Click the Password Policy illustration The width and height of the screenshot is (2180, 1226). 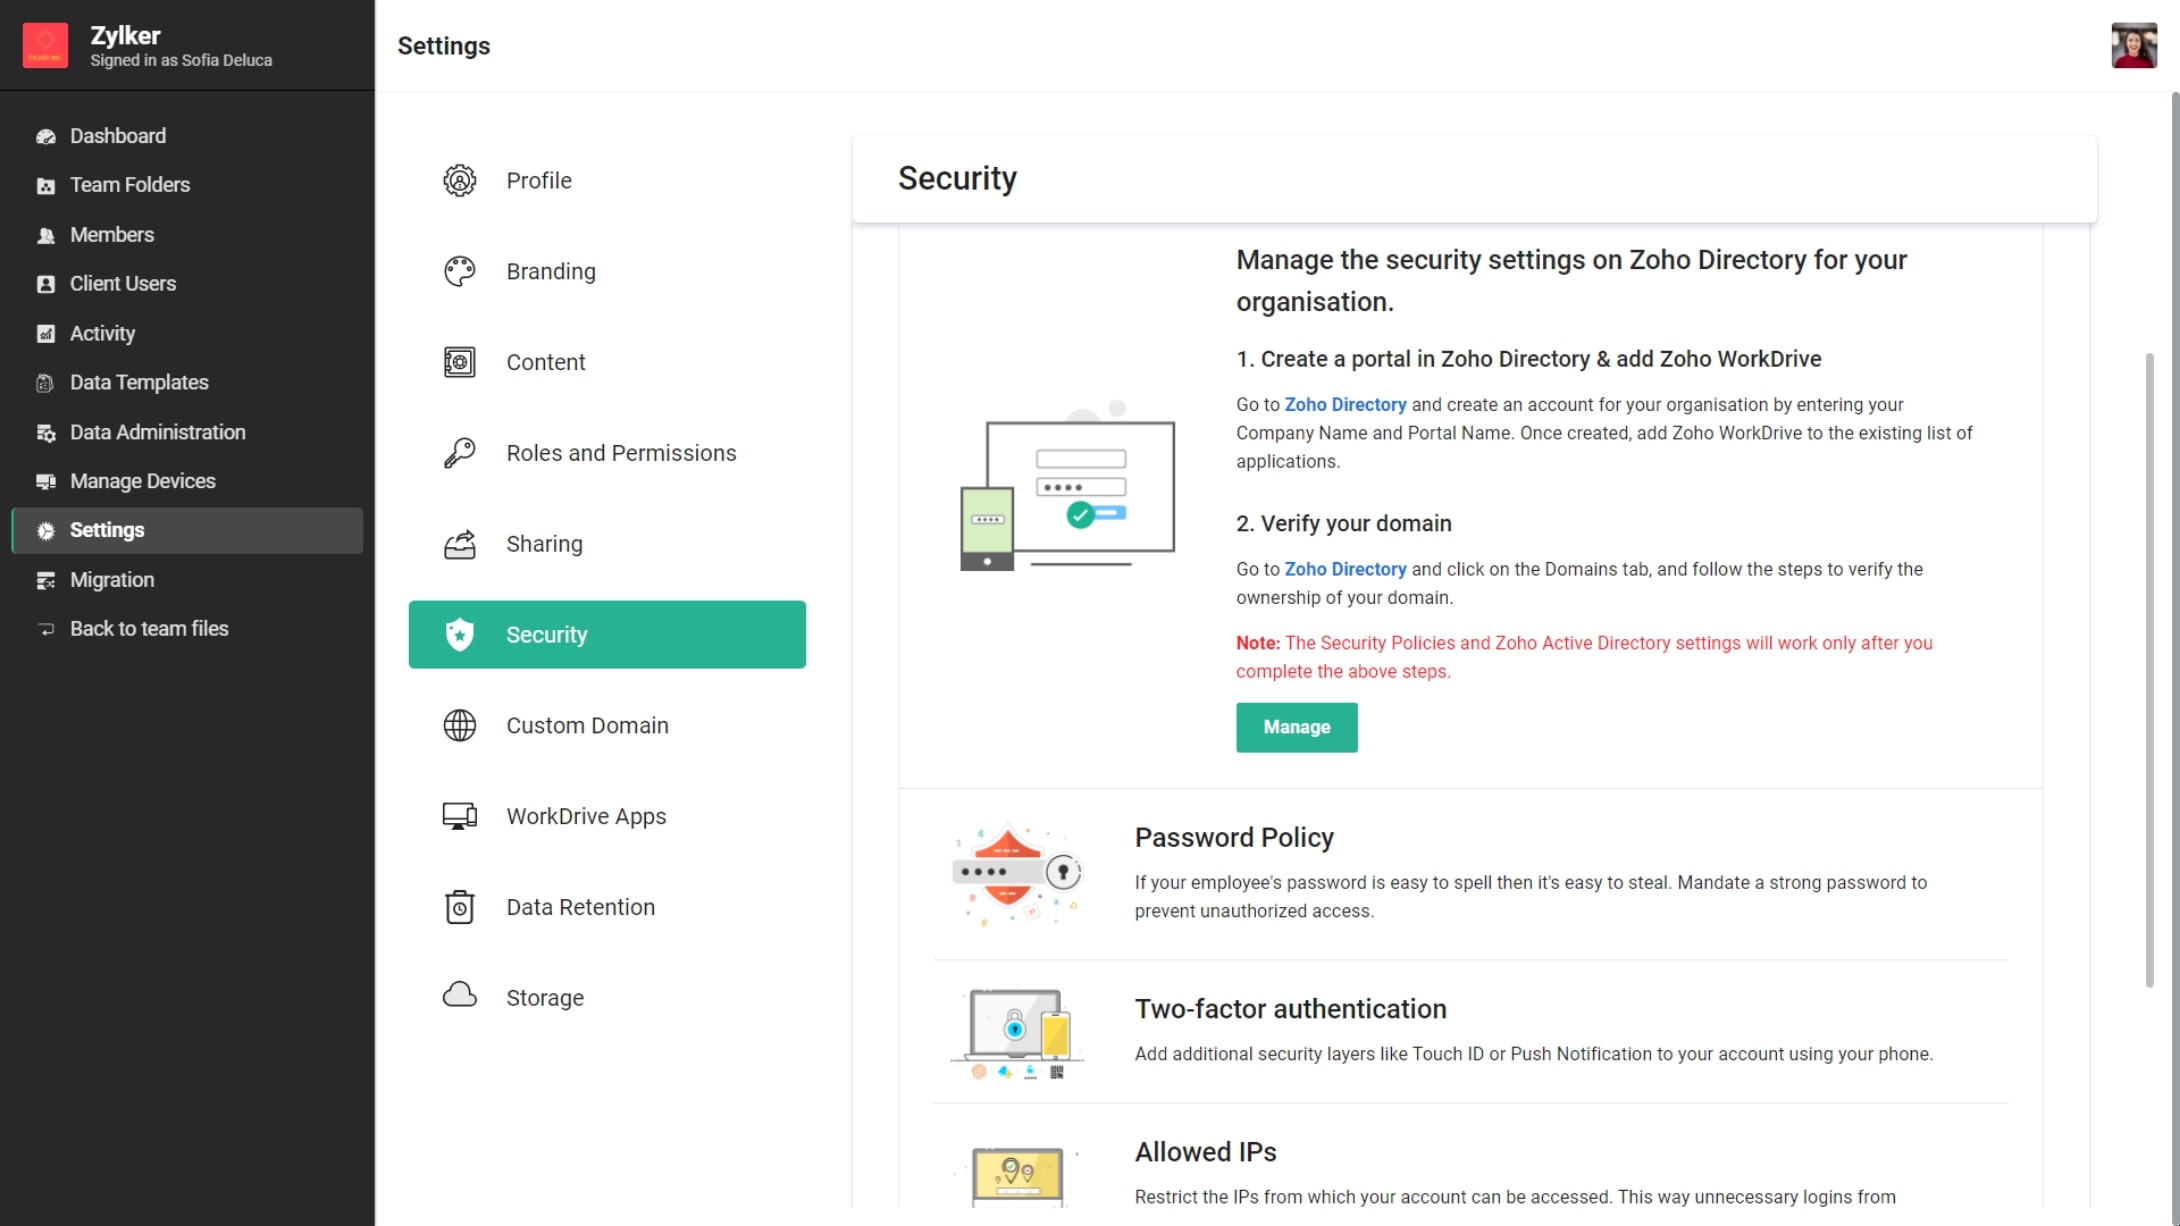[x=1017, y=875]
